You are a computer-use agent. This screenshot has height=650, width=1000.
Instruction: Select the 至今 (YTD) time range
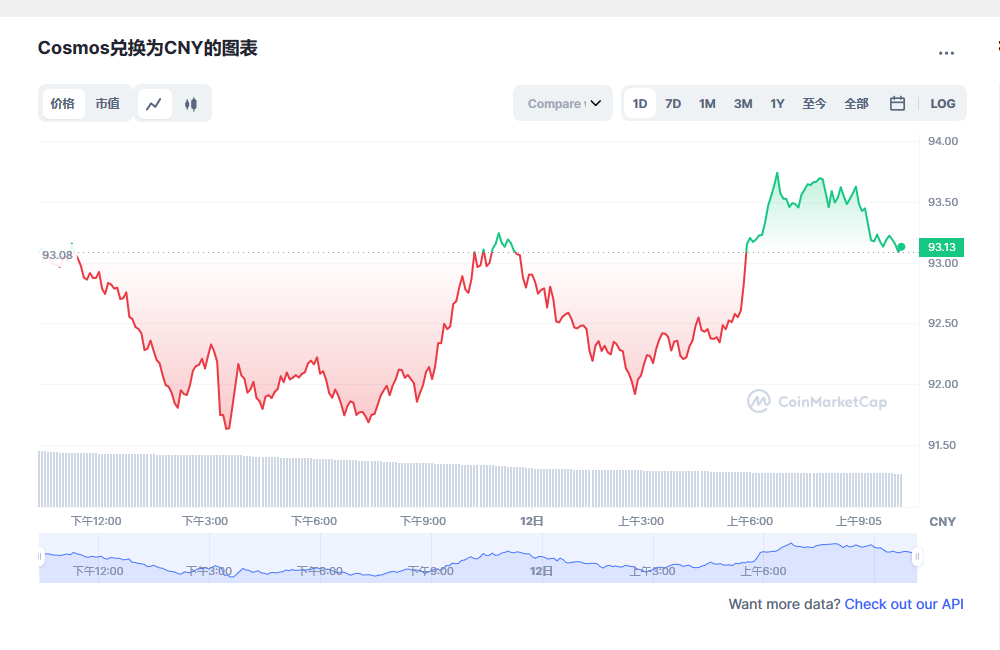pyautogui.click(x=814, y=103)
